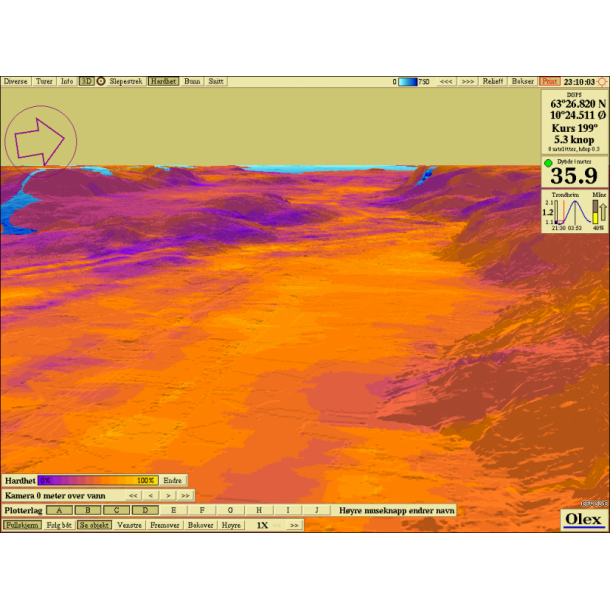The width and height of the screenshot is (610, 610).
Task: Click the Endre button for hardness
Action: [173, 481]
